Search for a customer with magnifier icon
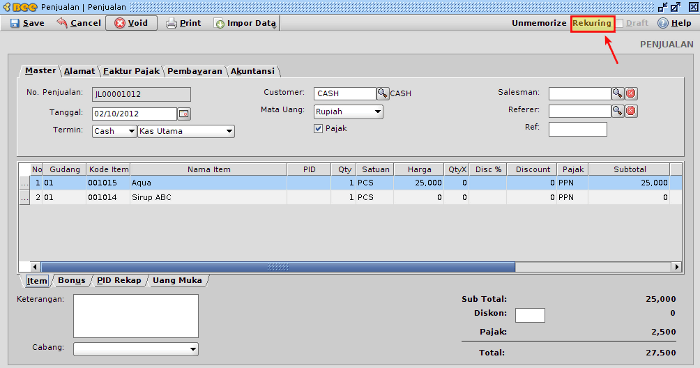Image resolution: width=700 pixels, height=368 pixels. [x=383, y=93]
